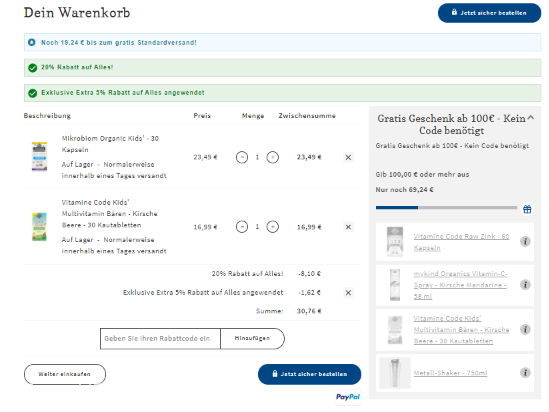Click the info icon in shipping notice
This screenshot has height=412, width=549.
pyautogui.click(x=32, y=42)
